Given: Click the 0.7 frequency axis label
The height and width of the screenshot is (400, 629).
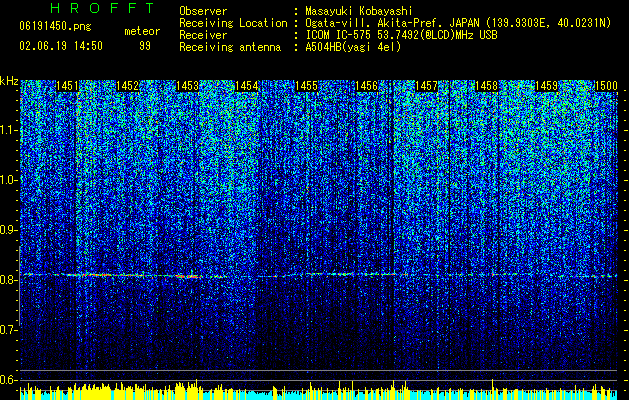Looking at the screenshot, I should [9, 330].
